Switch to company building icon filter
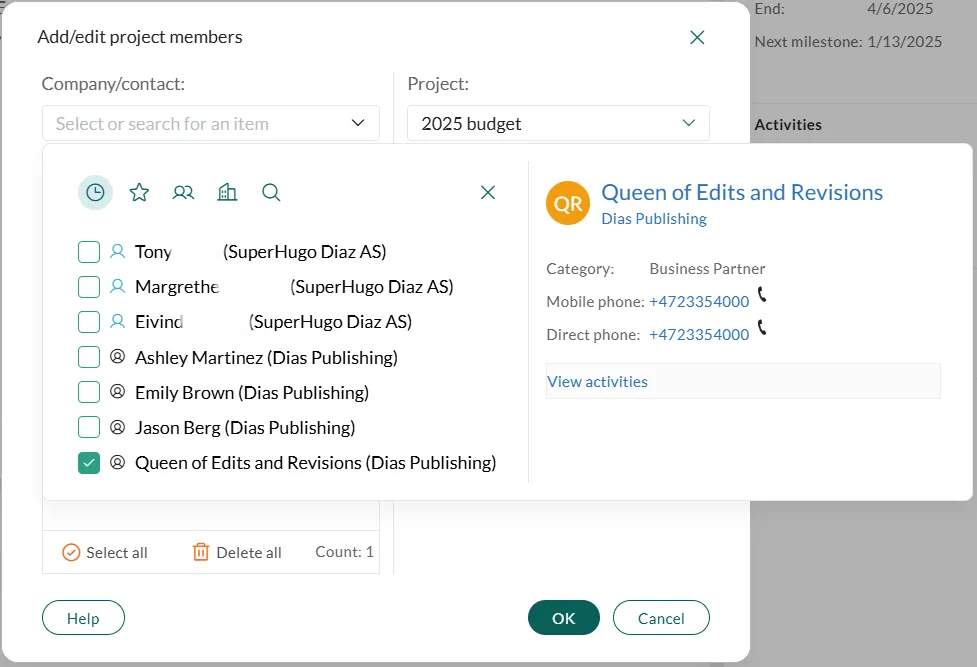Screen dimensions: 977x667 pyautogui.click(x=227, y=192)
